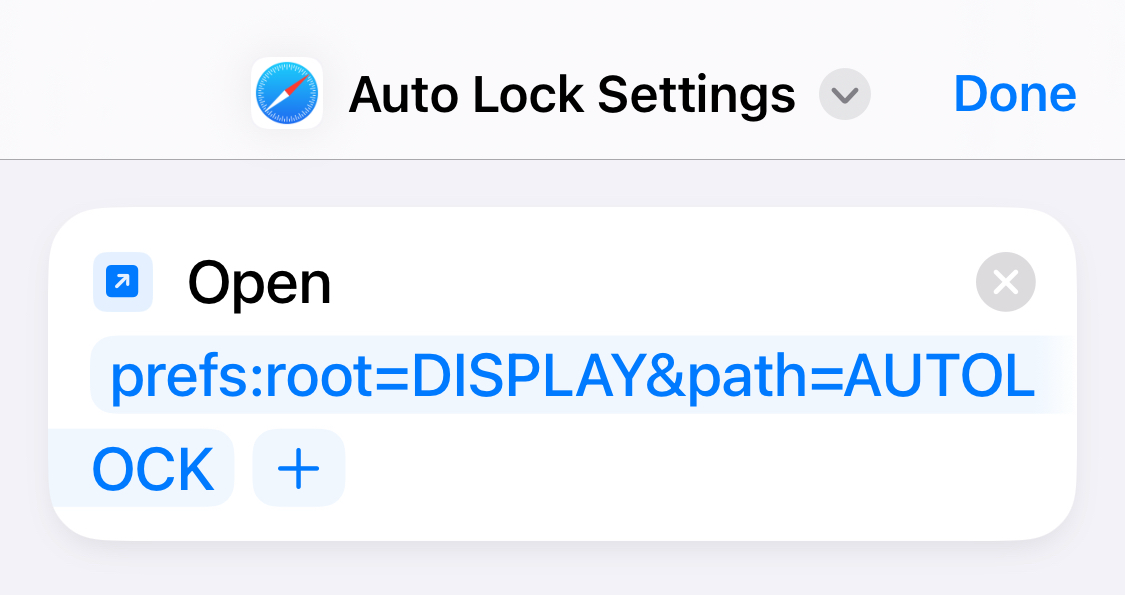This screenshot has width=1125, height=595.
Task: Click the gray background below the action card
Action: point(562,569)
